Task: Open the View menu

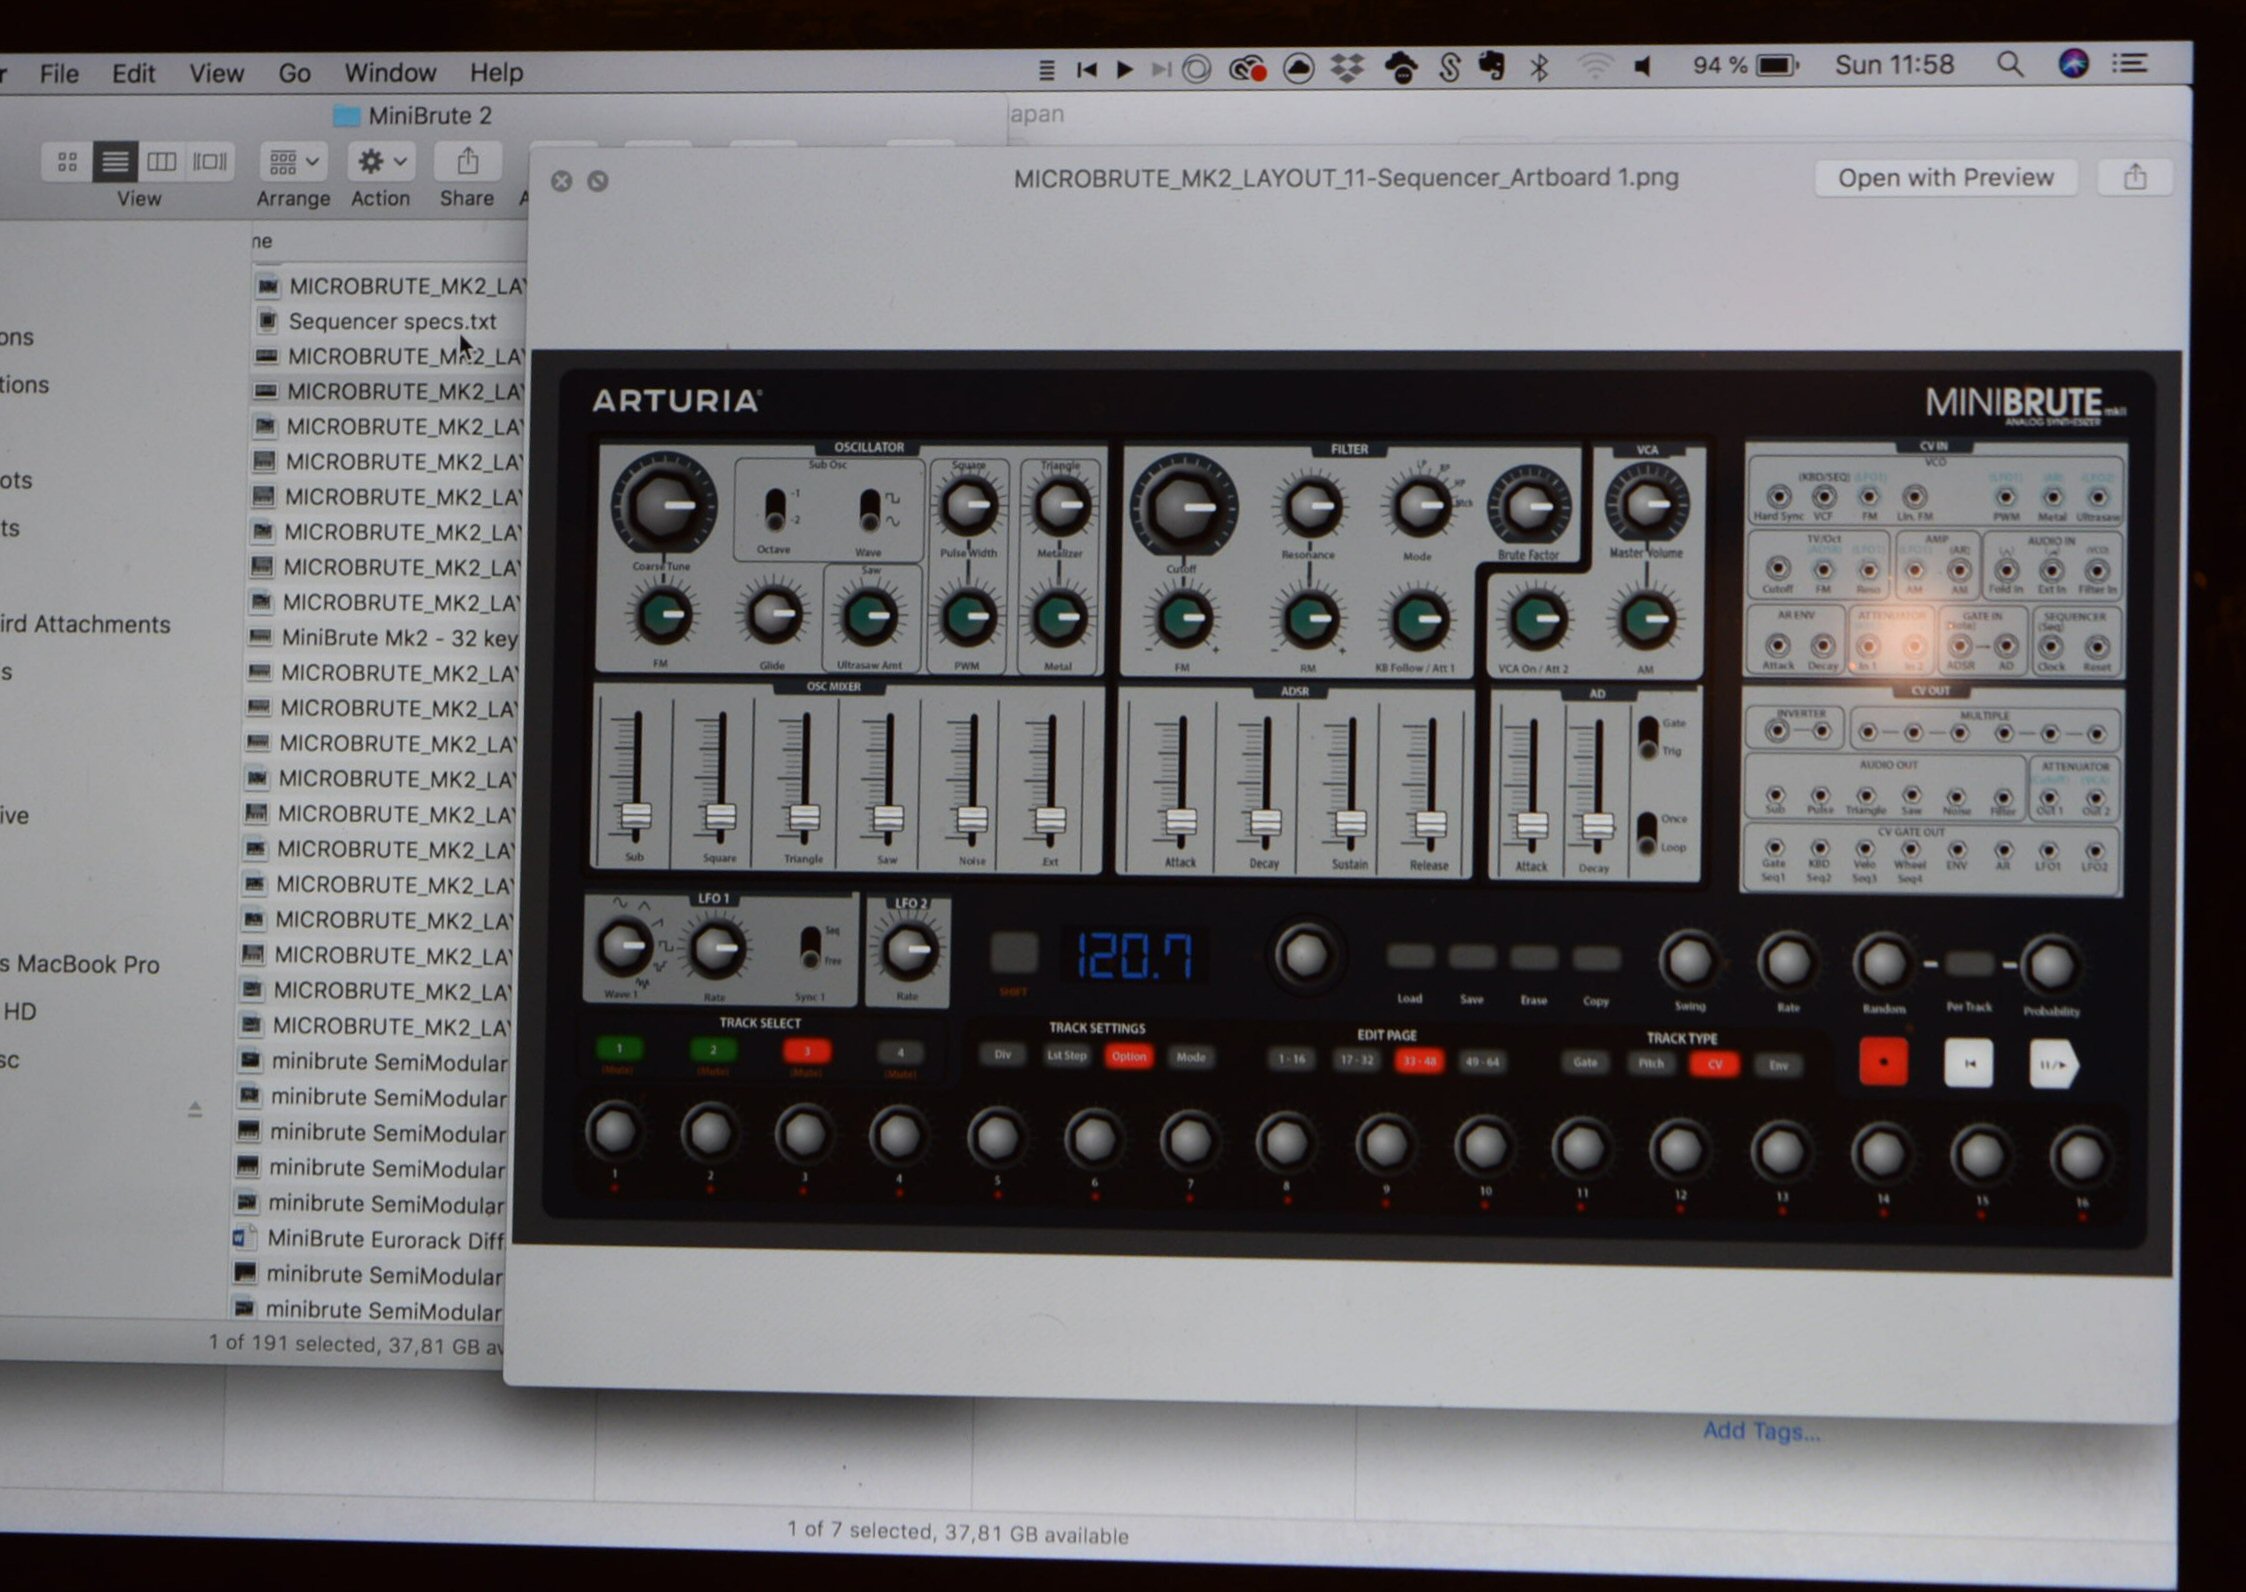Action: [216, 73]
